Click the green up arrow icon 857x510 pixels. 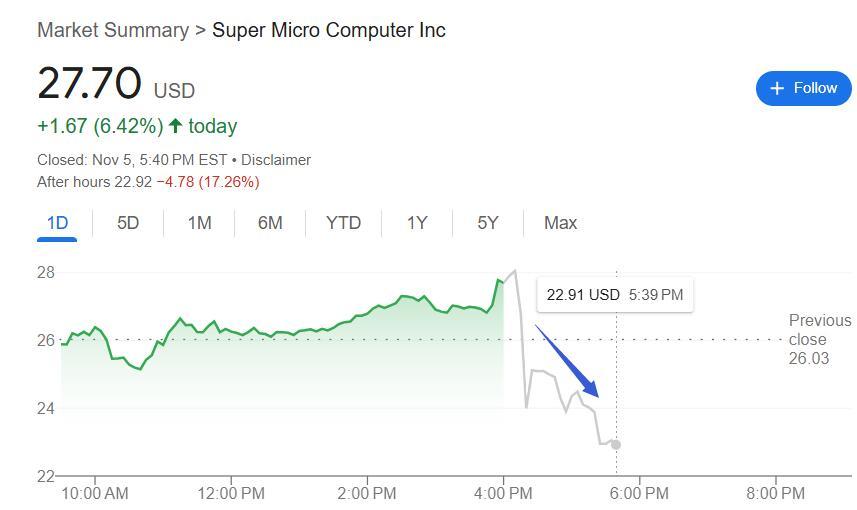[176, 126]
